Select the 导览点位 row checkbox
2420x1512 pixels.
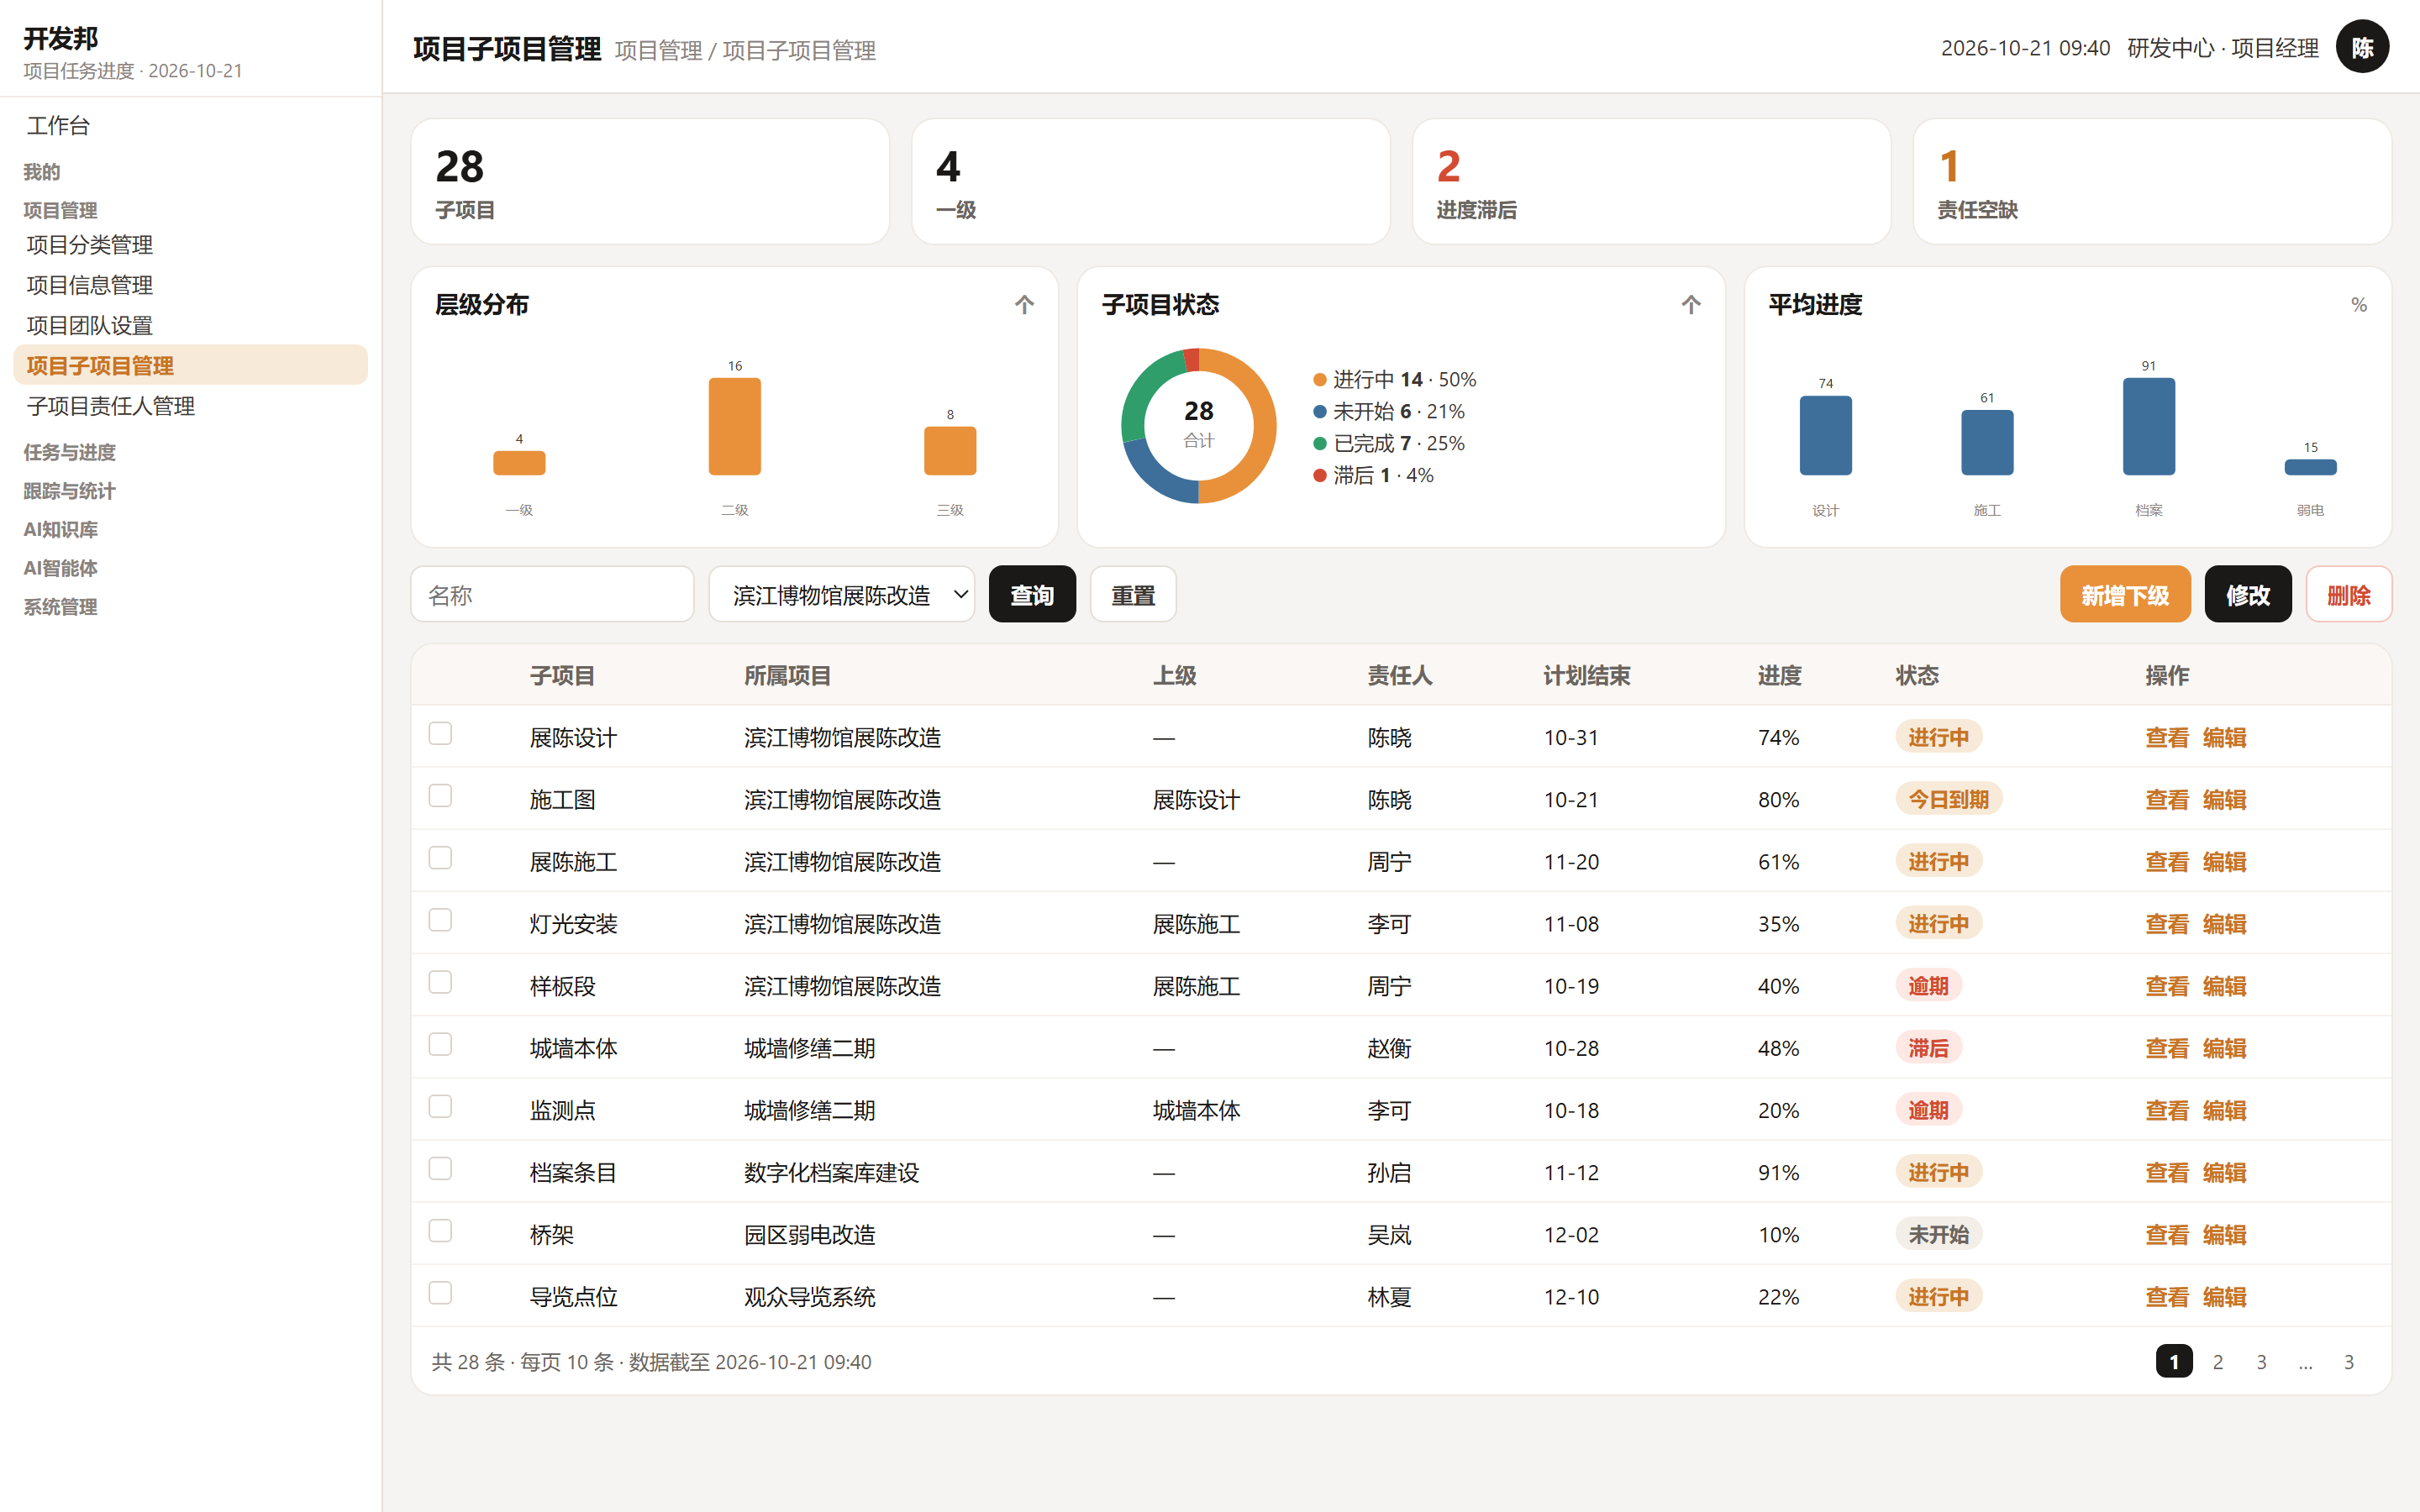440,1293
